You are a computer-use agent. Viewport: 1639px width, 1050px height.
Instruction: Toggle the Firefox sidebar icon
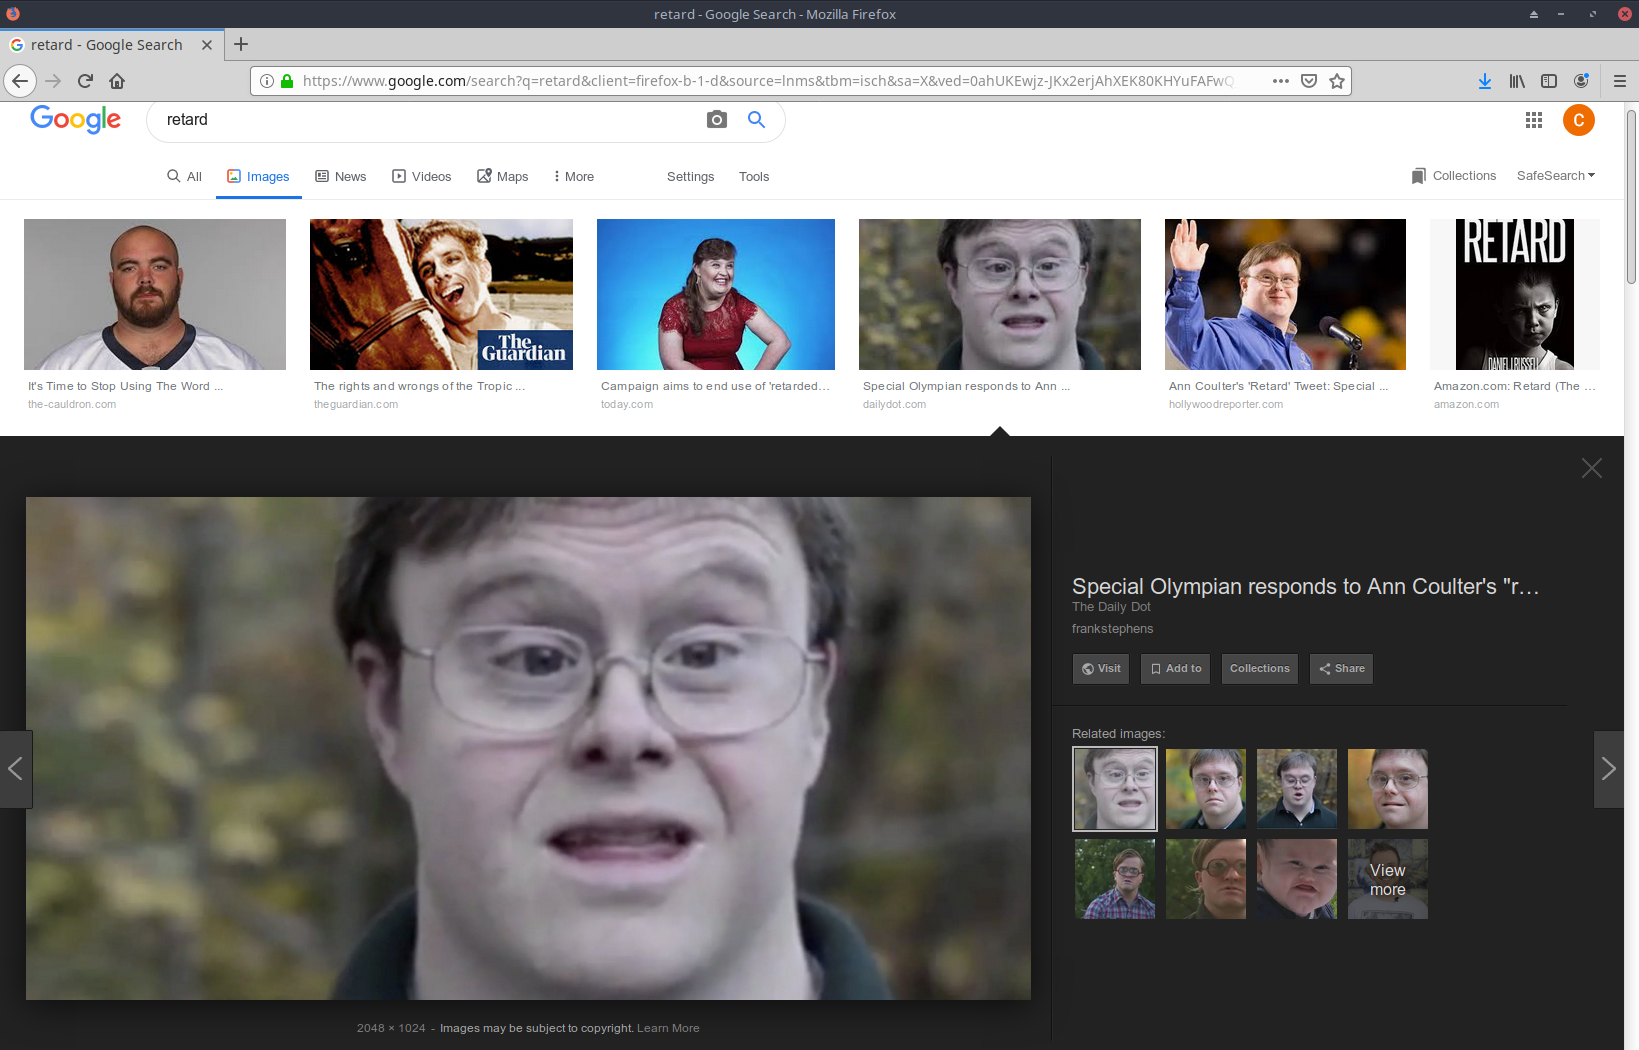click(x=1549, y=81)
